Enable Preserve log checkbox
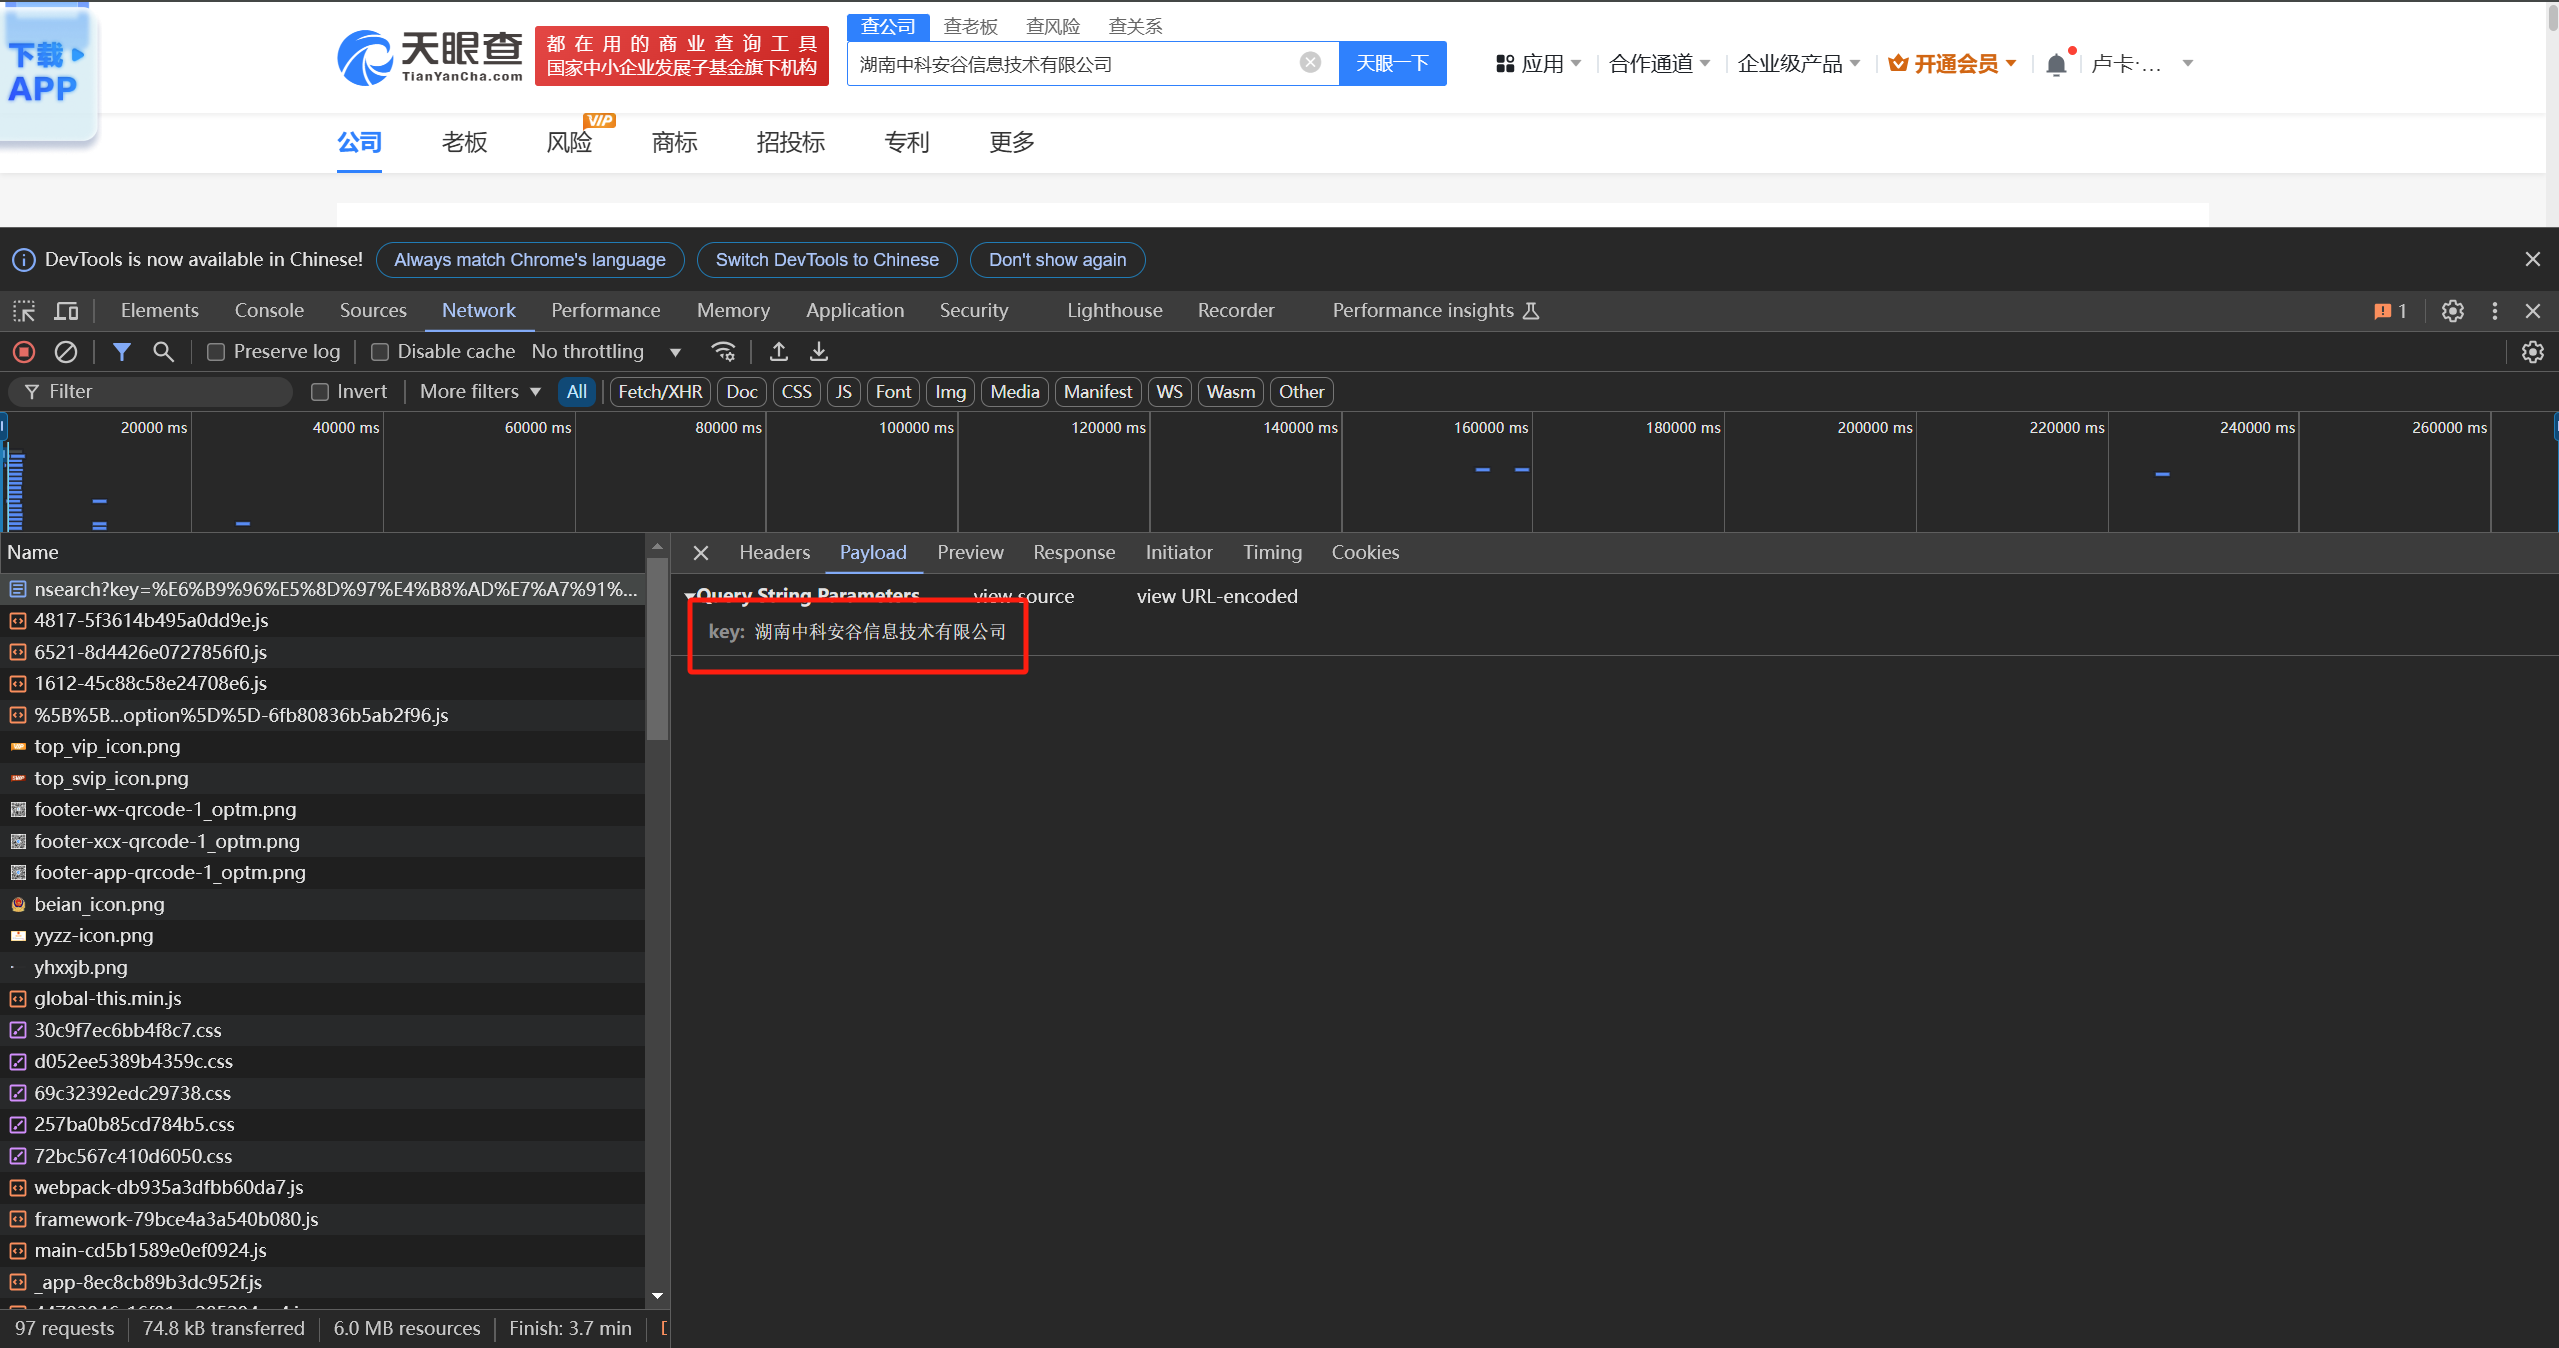Screen dimensions: 2559x1348 (x=216, y=352)
